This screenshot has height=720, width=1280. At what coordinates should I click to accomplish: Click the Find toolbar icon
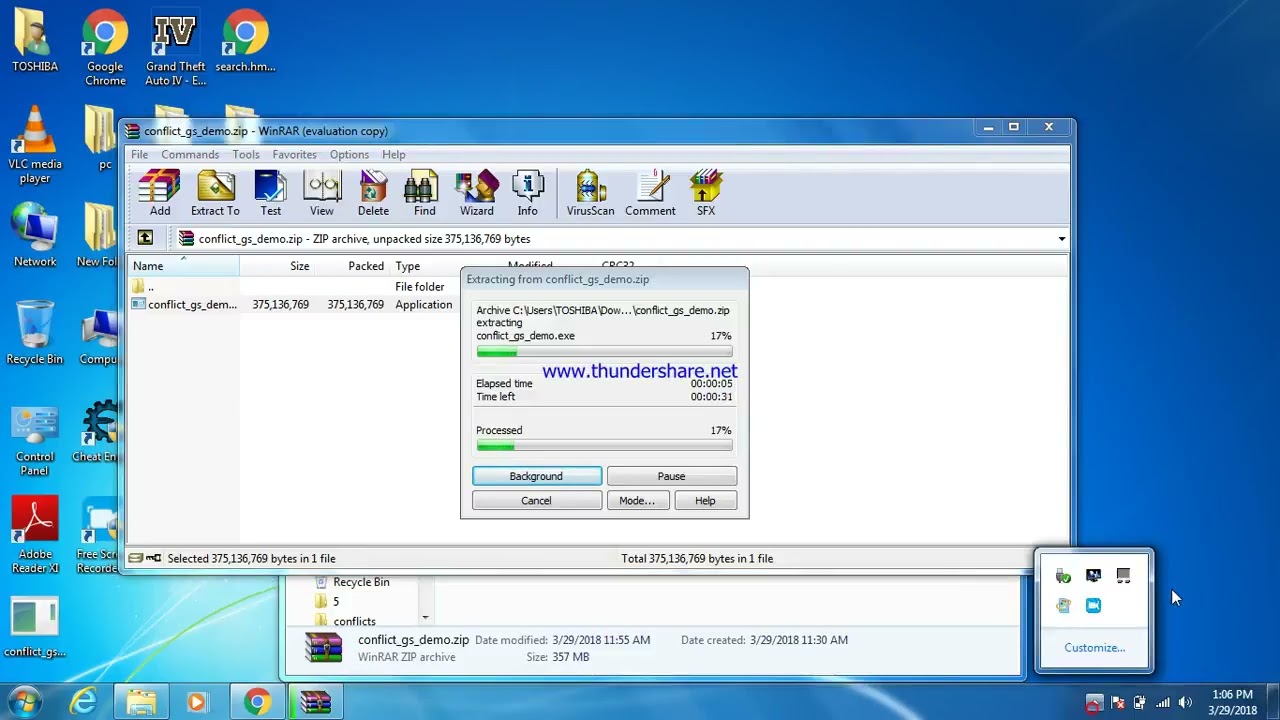pos(425,193)
